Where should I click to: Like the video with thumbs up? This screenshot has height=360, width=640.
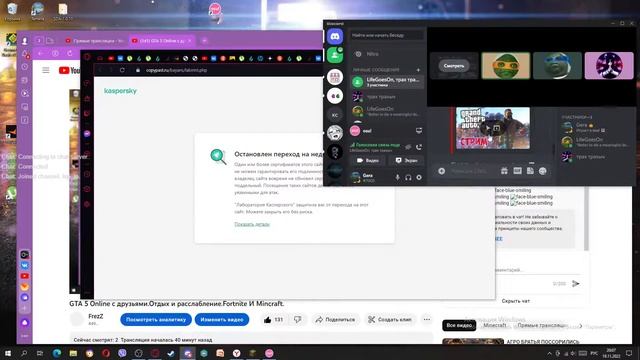(273, 320)
